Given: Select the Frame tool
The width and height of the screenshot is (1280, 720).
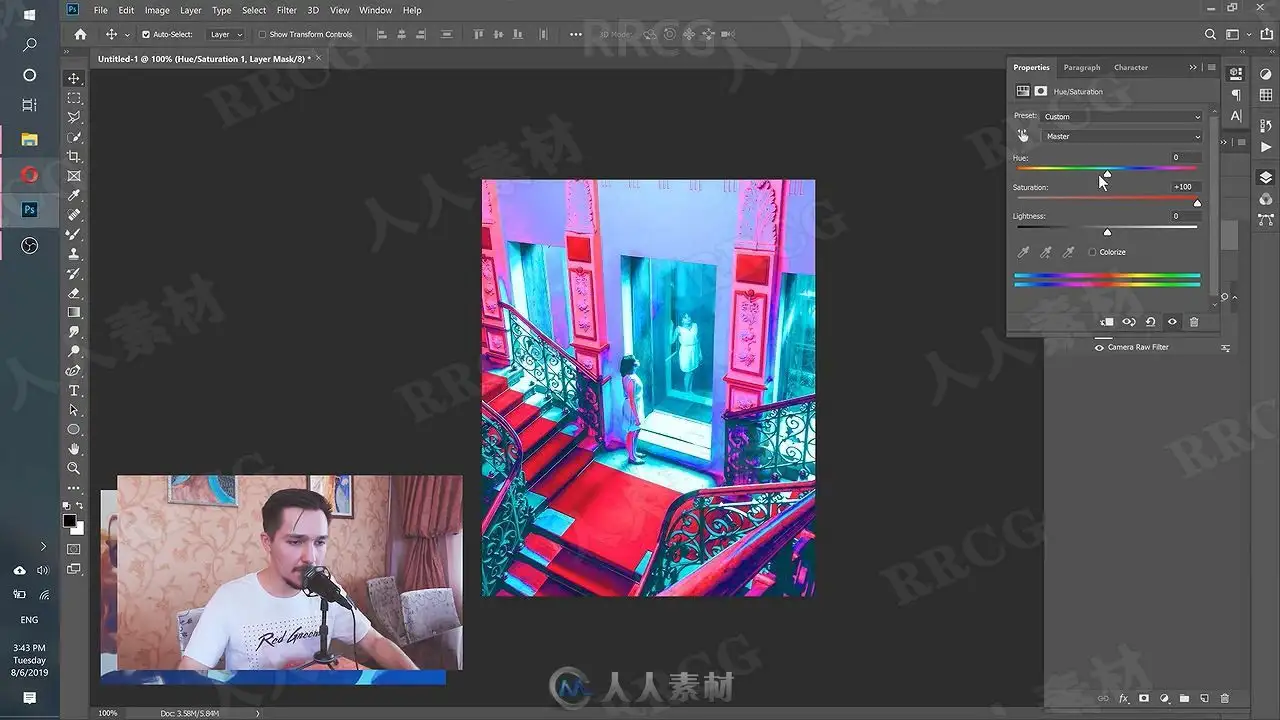Looking at the screenshot, I should click(74, 176).
